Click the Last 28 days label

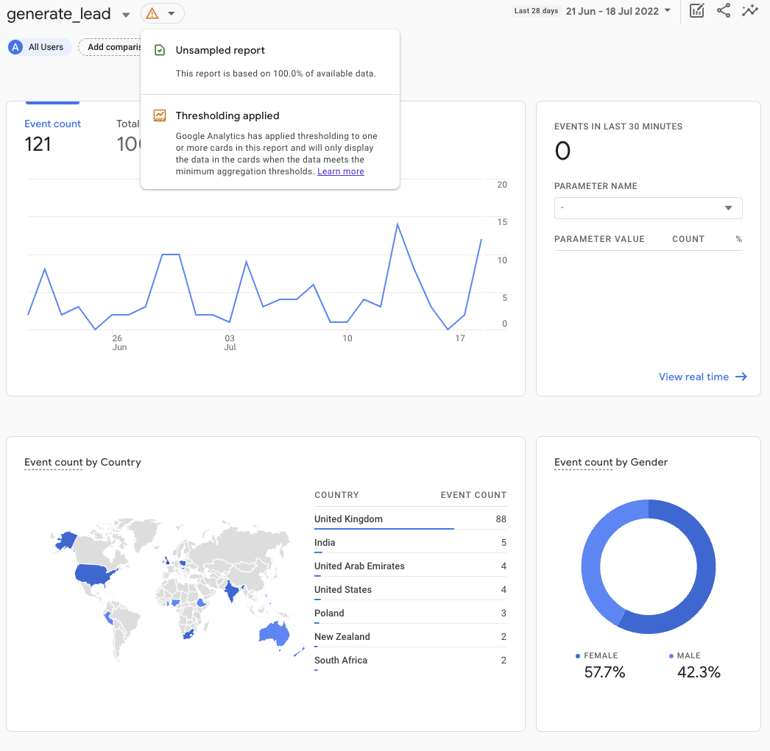pos(536,11)
